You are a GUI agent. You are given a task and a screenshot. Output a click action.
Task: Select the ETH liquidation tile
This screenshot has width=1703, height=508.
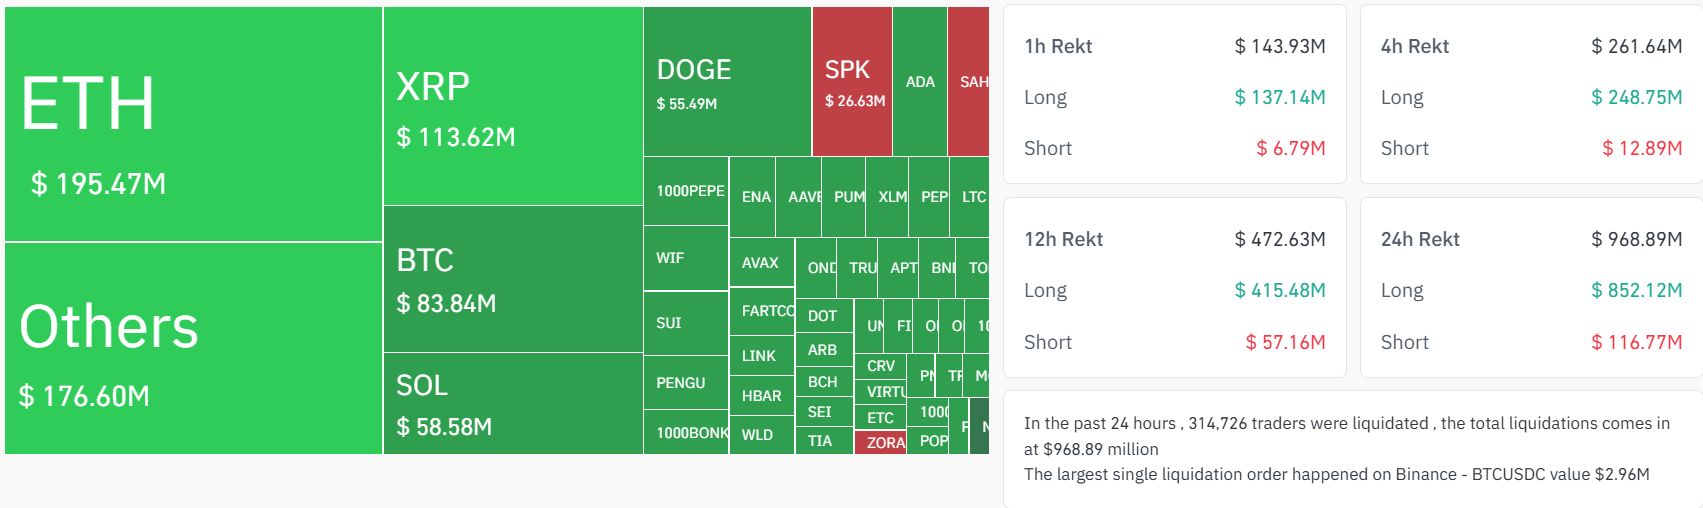[193, 124]
